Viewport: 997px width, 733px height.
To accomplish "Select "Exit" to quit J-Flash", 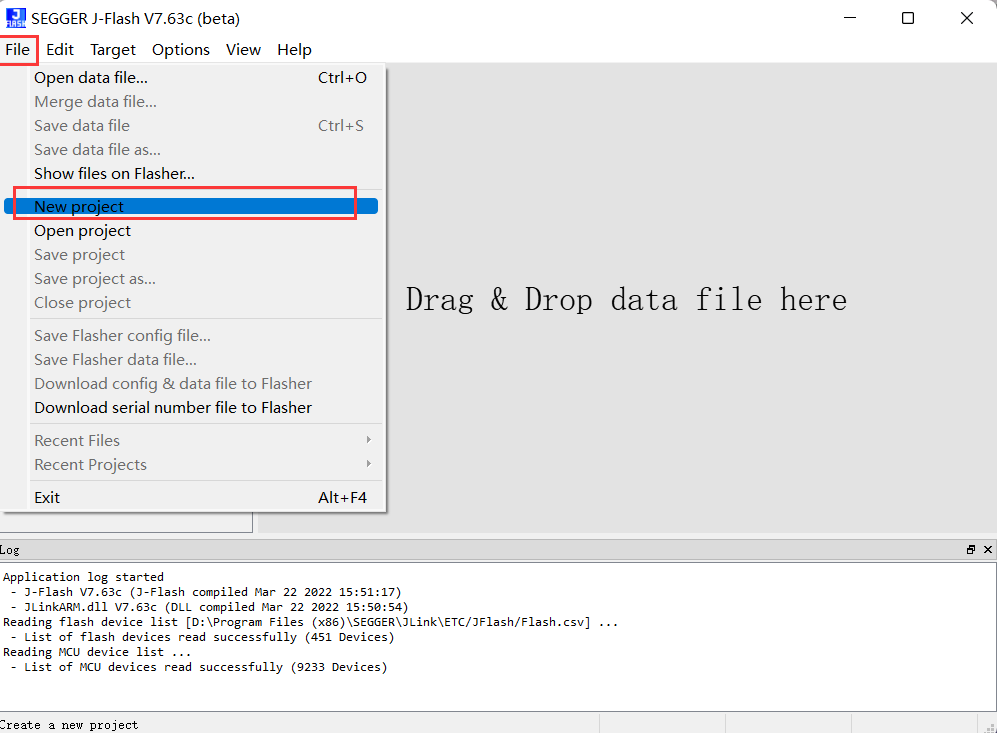I will coord(48,497).
